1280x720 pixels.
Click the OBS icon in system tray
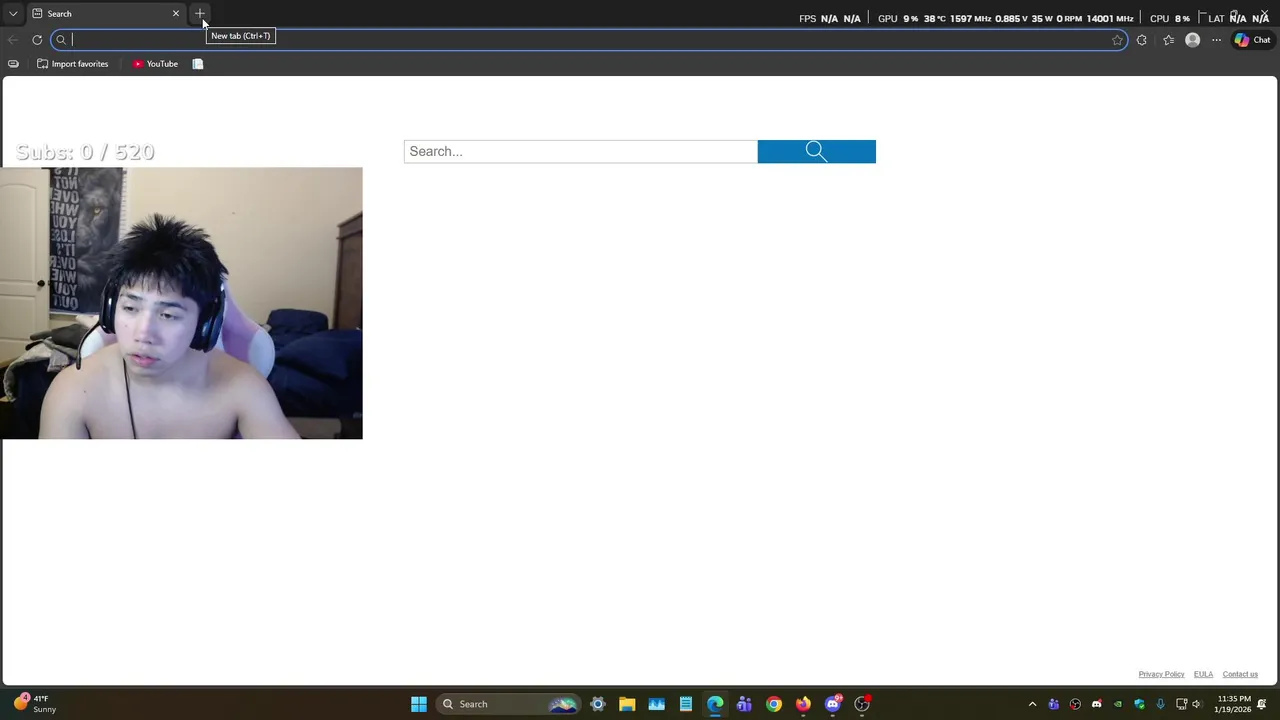[x=1075, y=704]
